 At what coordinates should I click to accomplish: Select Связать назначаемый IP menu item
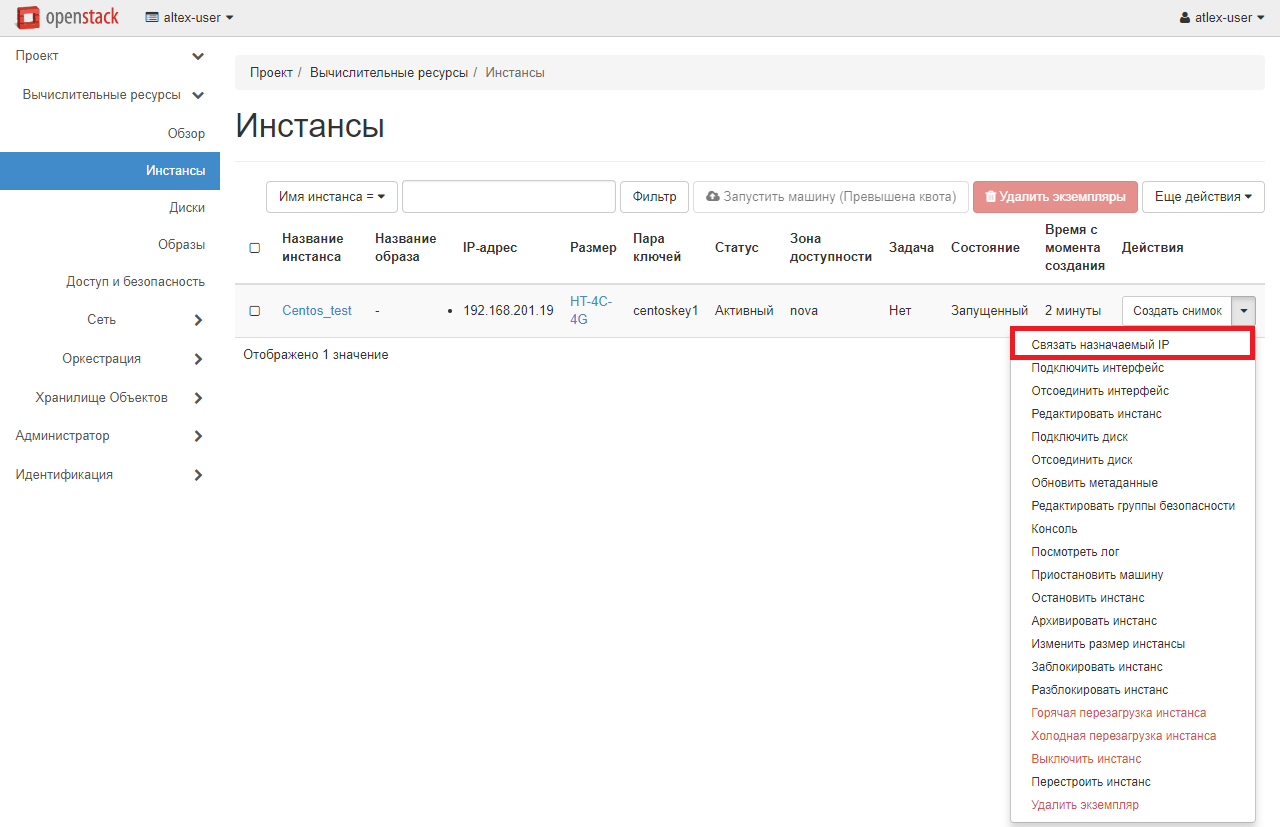point(1100,345)
